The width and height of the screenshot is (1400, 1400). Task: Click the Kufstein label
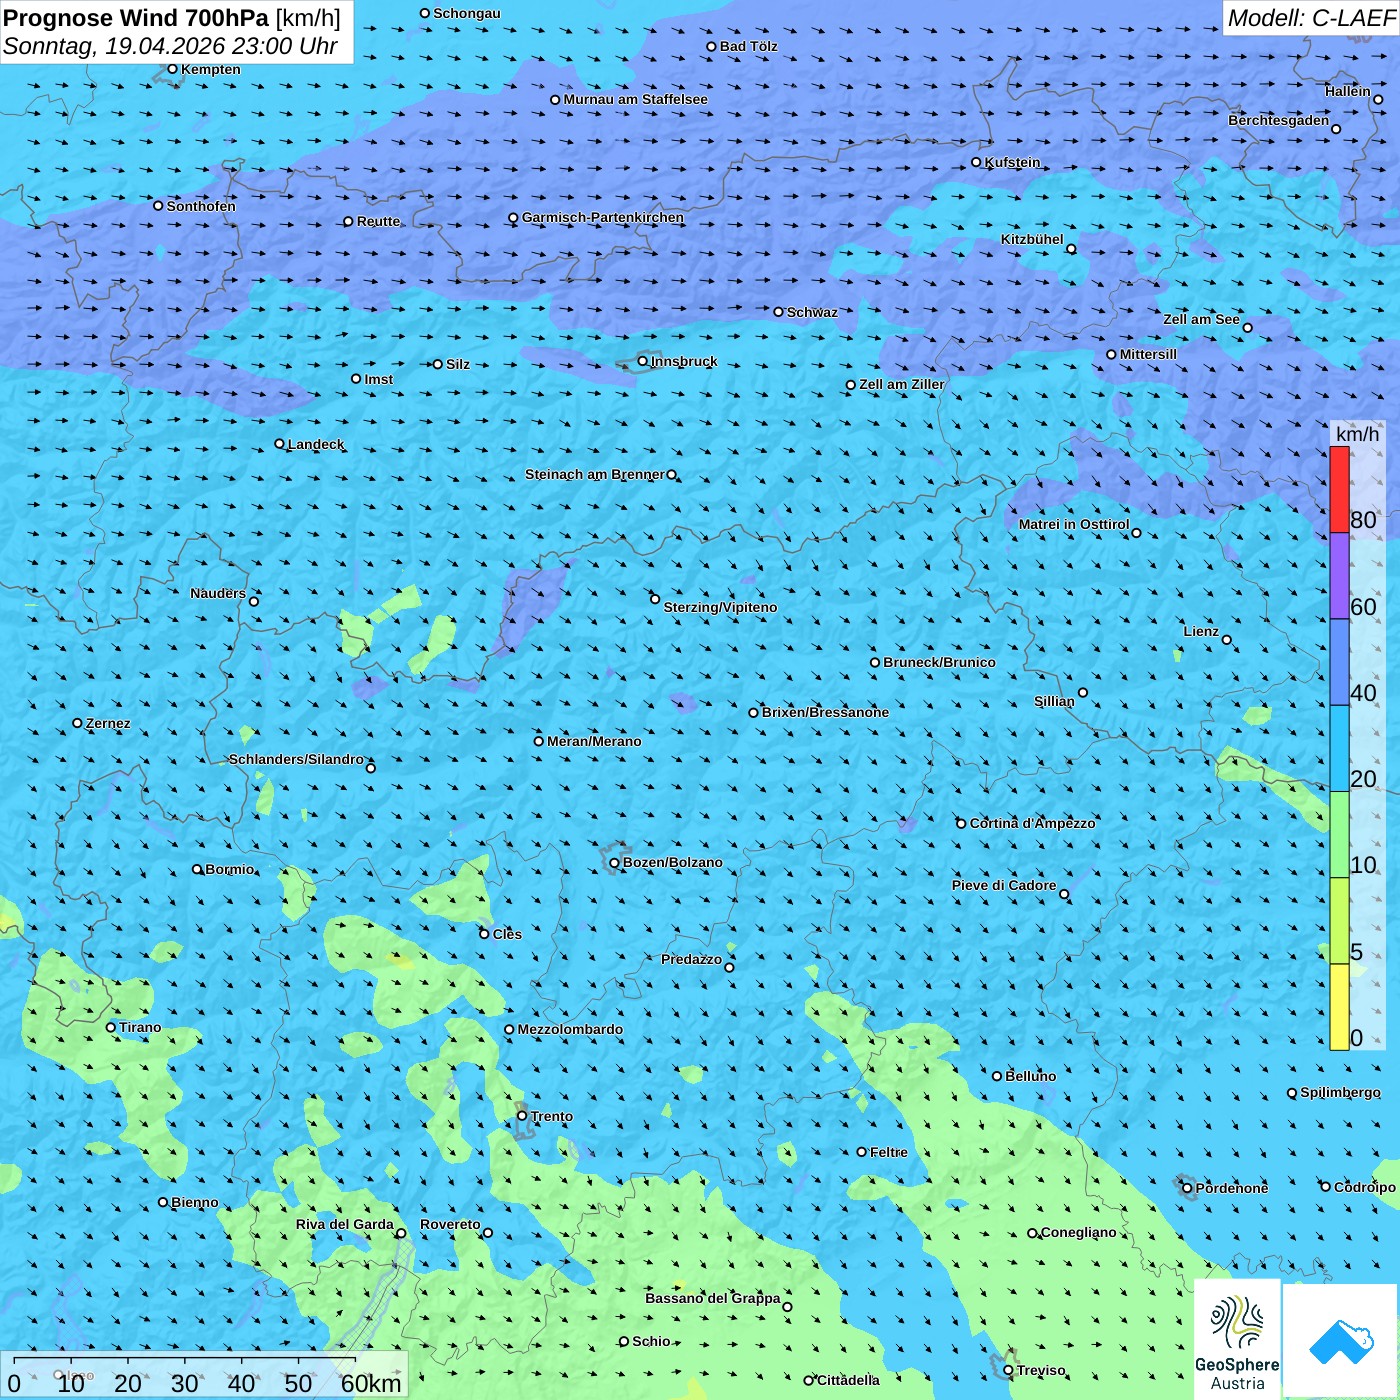(1012, 162)
